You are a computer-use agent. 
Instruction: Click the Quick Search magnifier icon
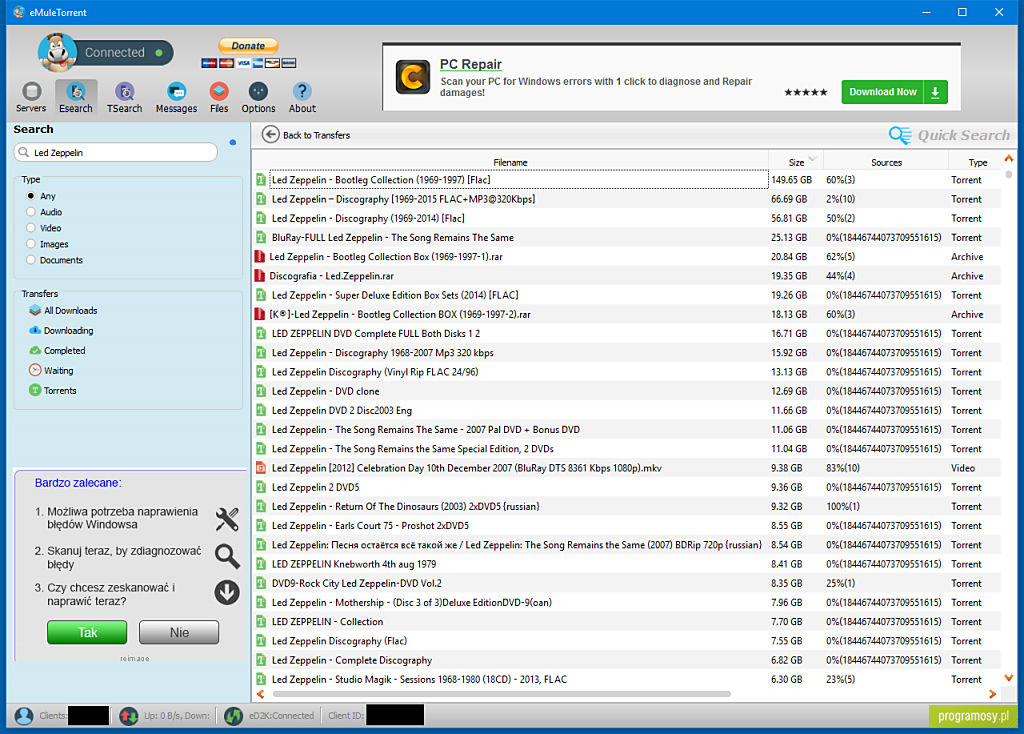coord(899,135)
